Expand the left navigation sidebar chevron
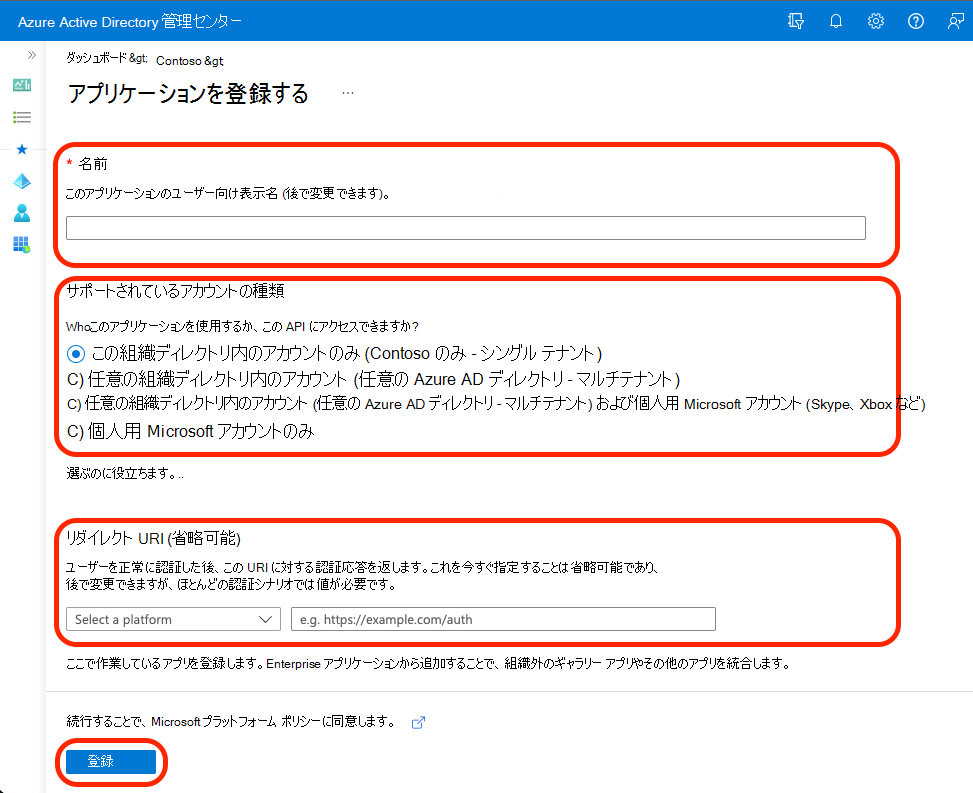The image size is (973, 793). (31, 55)
